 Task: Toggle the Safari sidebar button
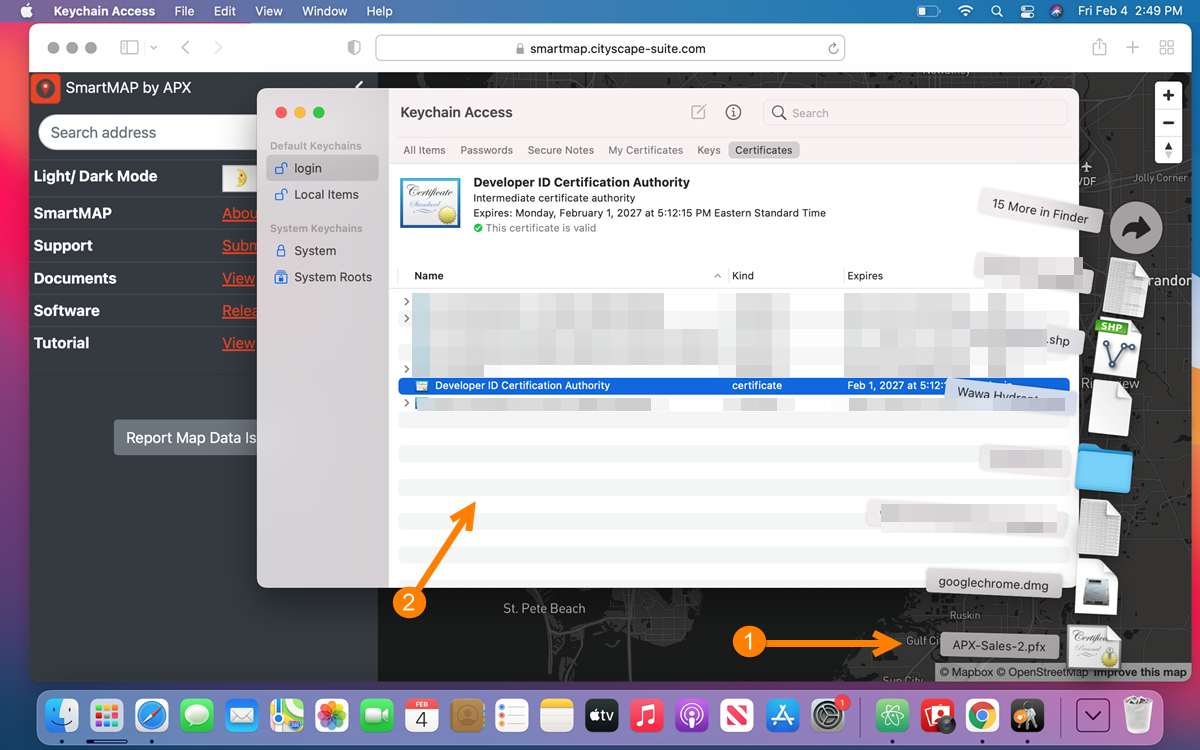coord(129,47)
